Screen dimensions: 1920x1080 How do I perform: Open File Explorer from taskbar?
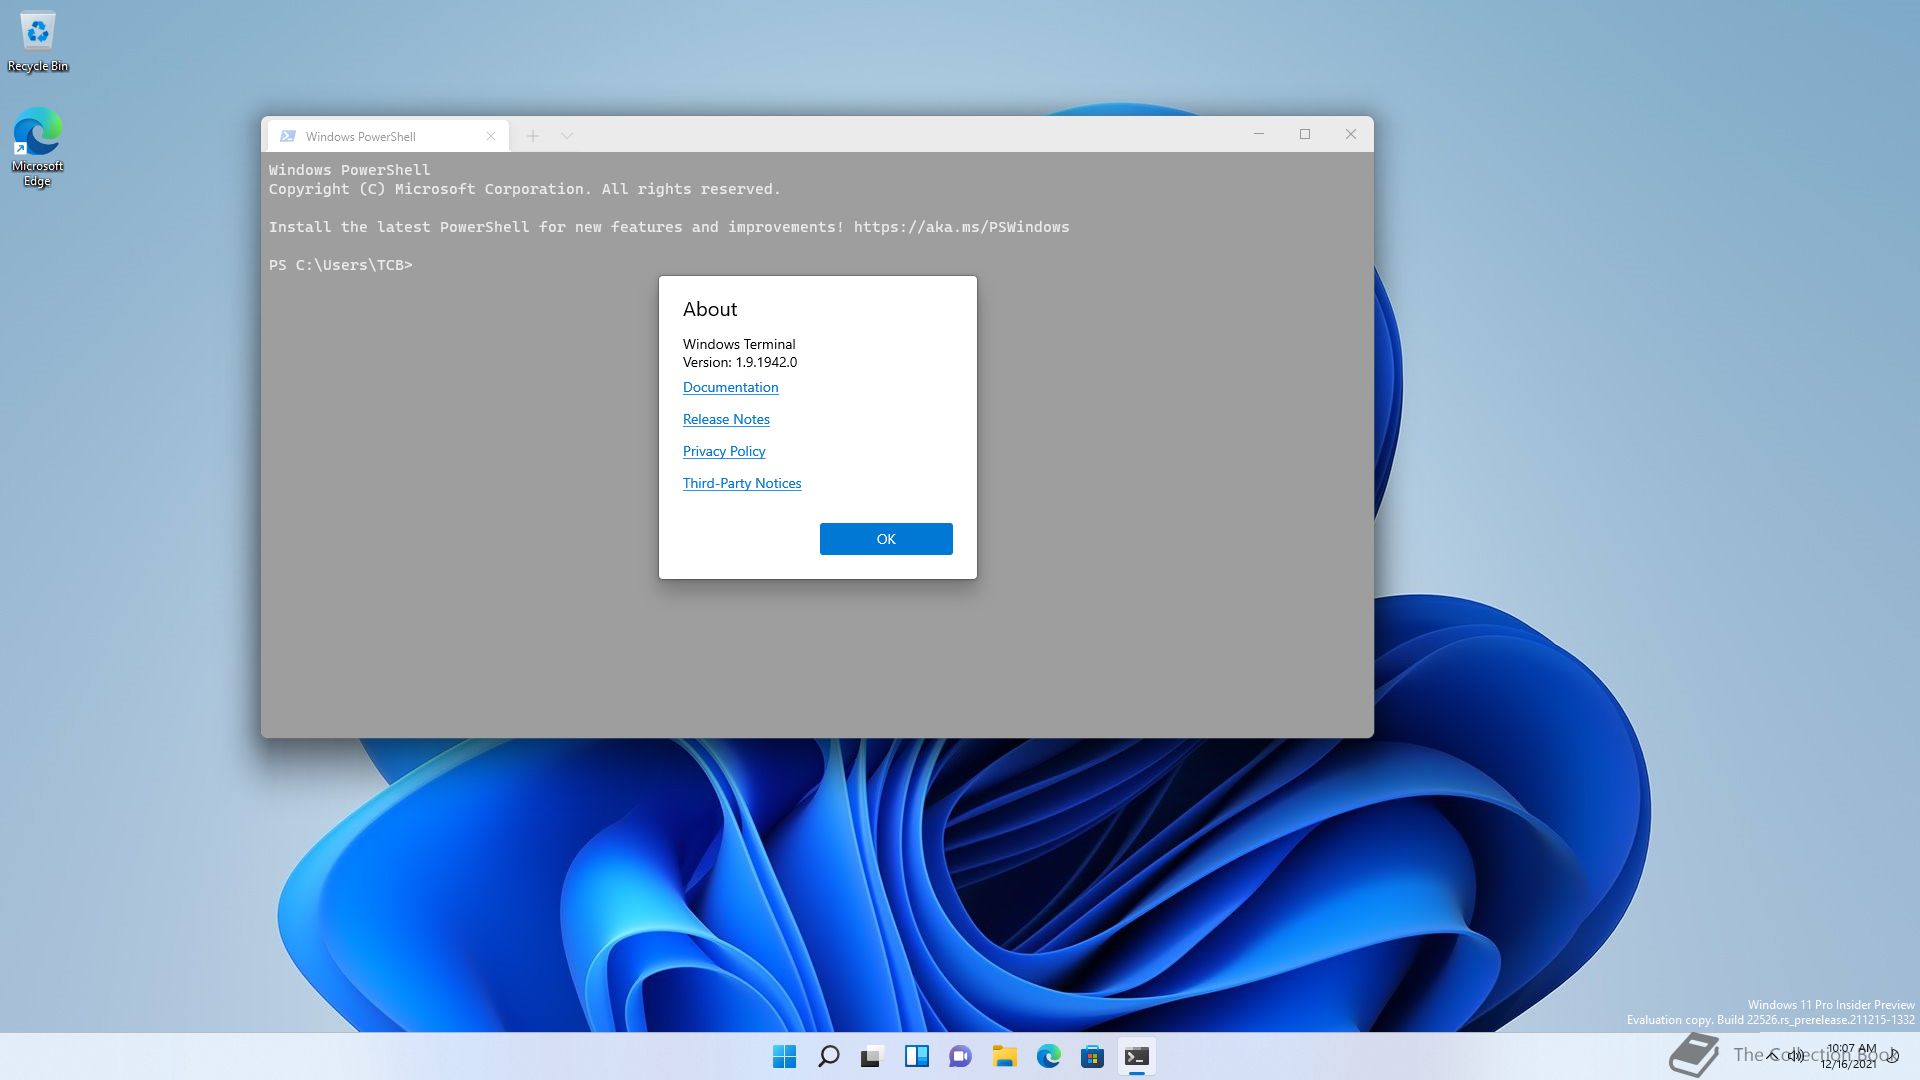click(1005, 1056)
